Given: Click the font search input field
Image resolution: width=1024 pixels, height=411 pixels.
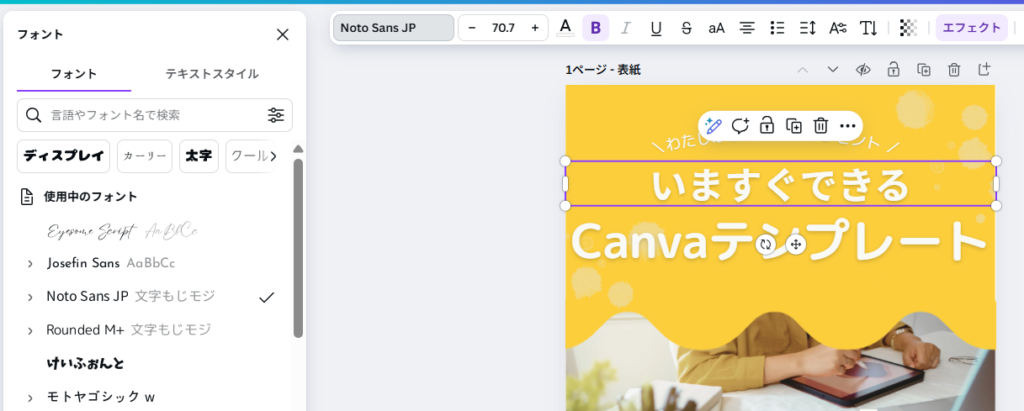Looking at the screenshot, I should pos(155,115).
